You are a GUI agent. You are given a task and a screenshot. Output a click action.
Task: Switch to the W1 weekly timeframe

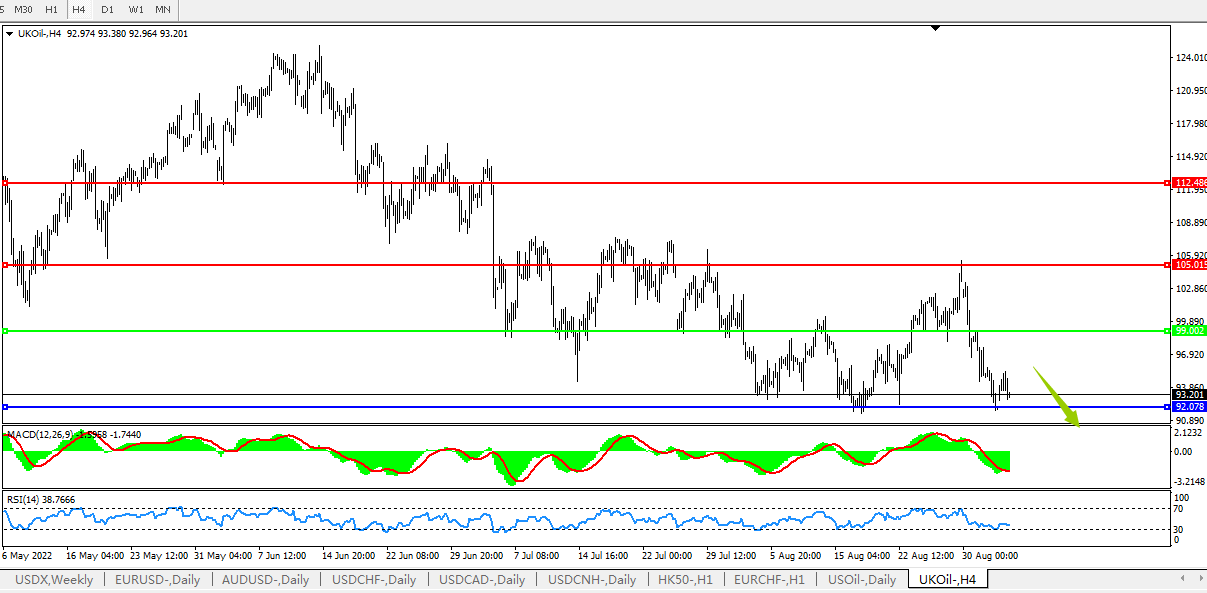tap(136, 9)
